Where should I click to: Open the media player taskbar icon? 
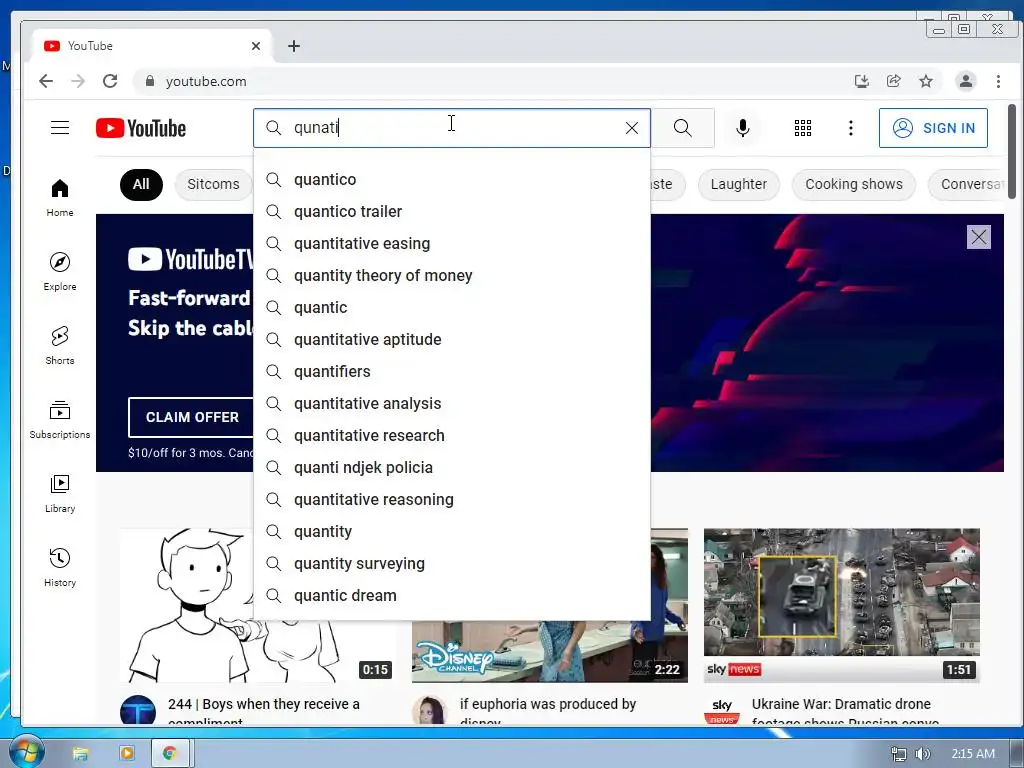click(126, 753)
